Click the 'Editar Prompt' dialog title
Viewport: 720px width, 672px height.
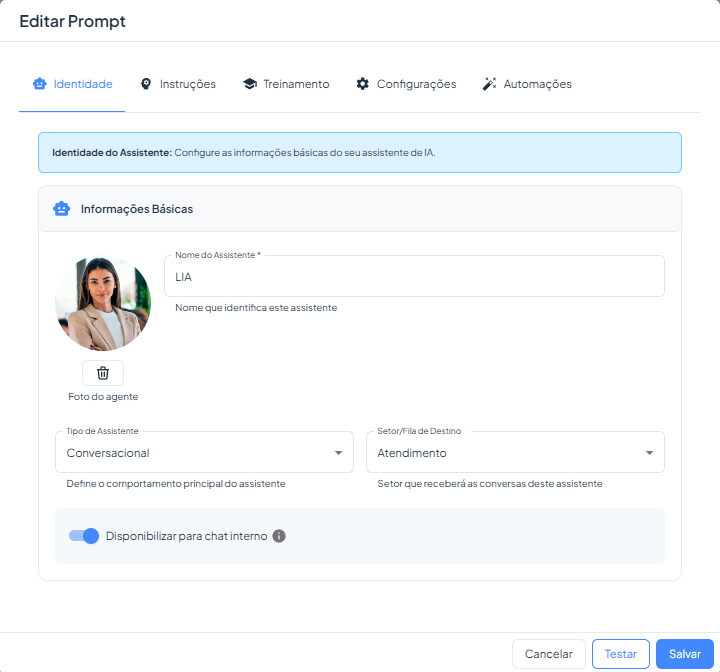click(x=73, y=21)
